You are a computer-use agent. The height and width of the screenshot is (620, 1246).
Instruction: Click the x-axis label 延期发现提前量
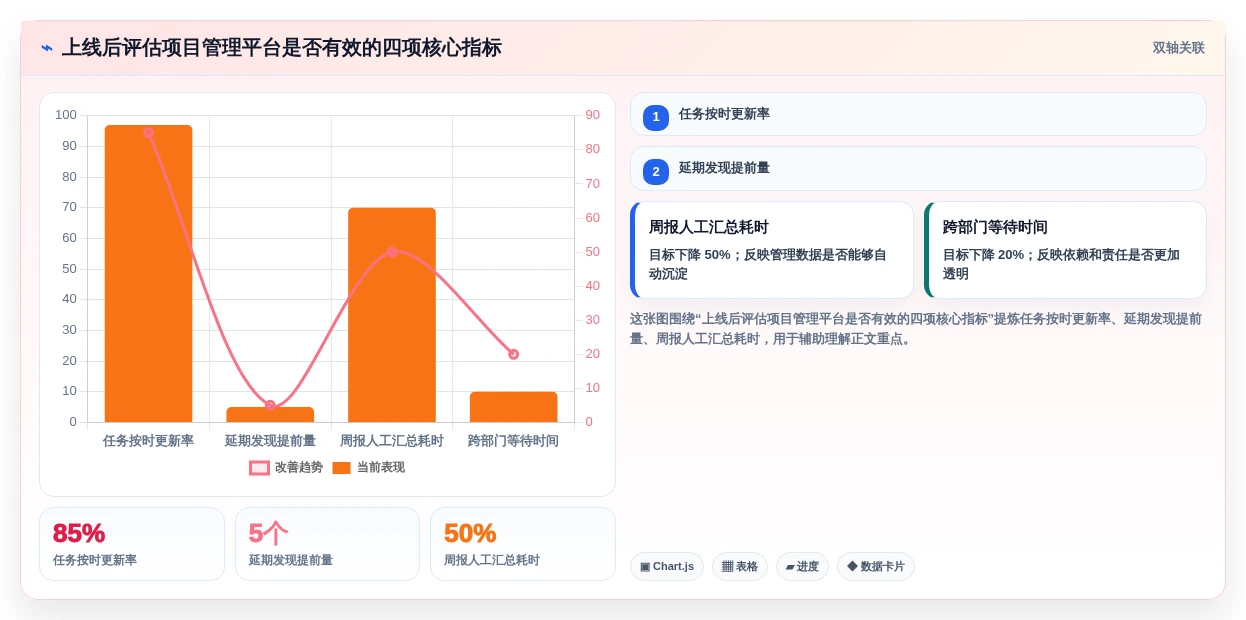pos(270,441)
